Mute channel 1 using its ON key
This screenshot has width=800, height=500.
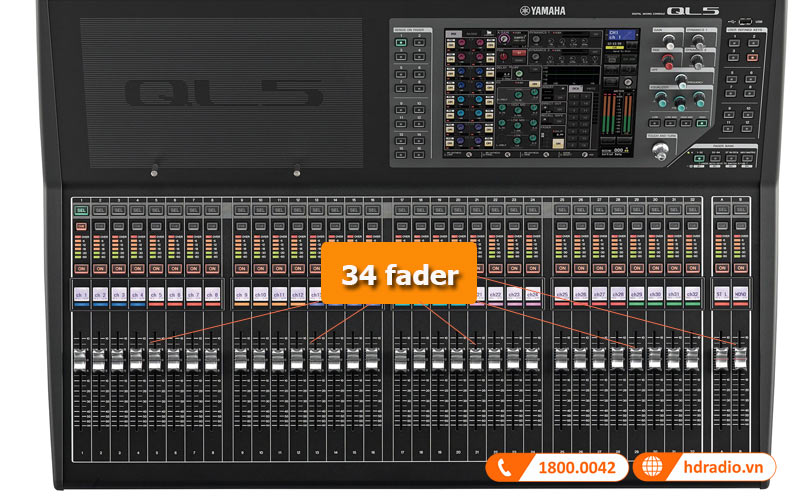point(81,268)
